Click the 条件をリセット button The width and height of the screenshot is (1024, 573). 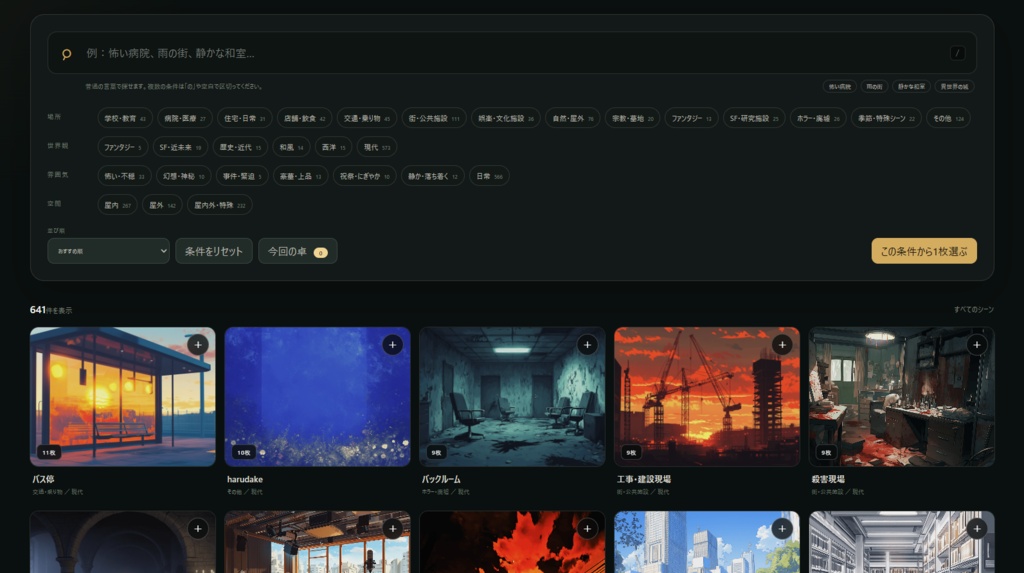point(214,251)
